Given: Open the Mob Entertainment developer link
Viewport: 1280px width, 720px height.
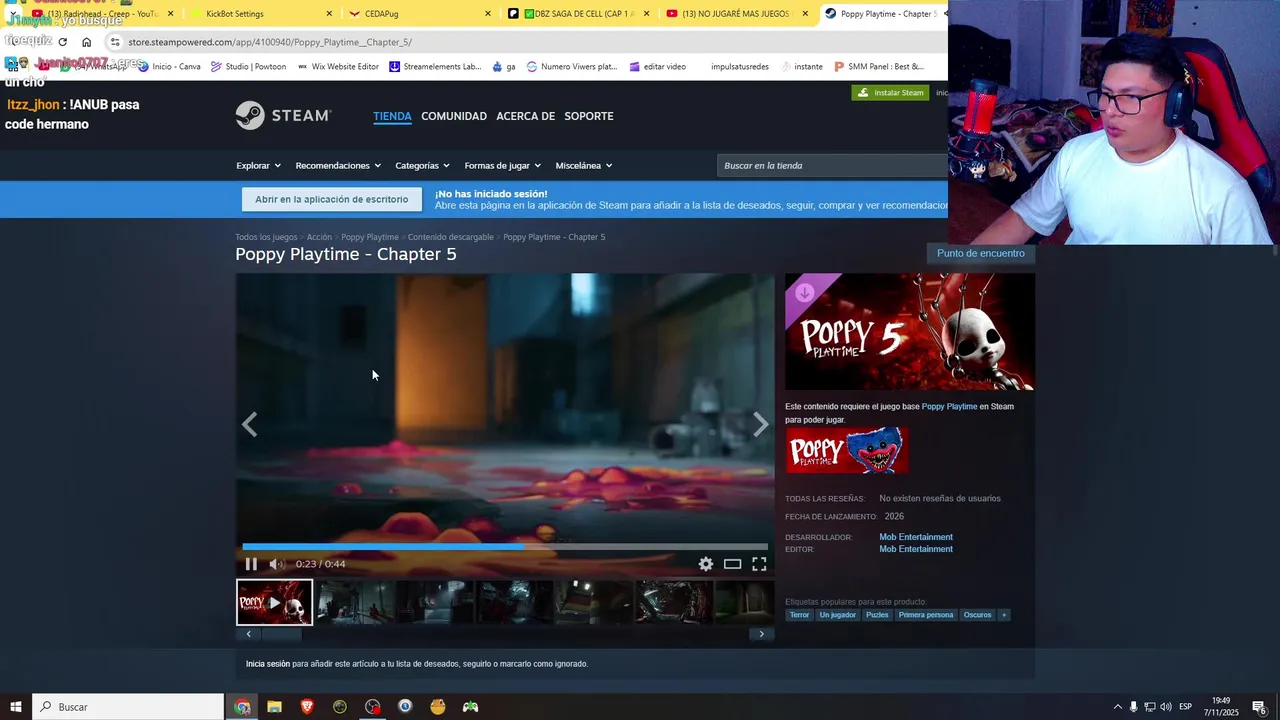Looking at the screenshot, I should [916, 537].
